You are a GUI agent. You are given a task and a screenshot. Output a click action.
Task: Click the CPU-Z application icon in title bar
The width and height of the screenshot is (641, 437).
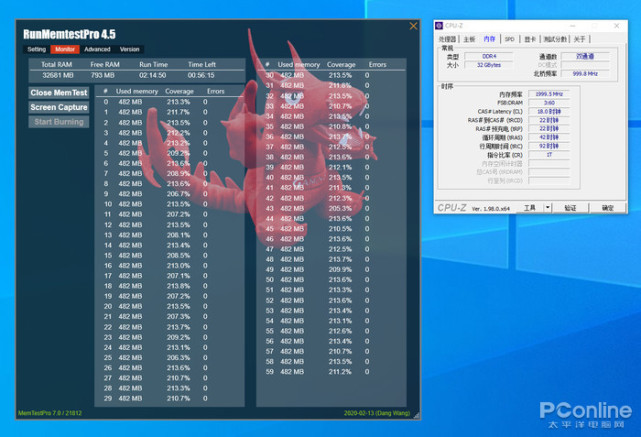pos(439,26)
